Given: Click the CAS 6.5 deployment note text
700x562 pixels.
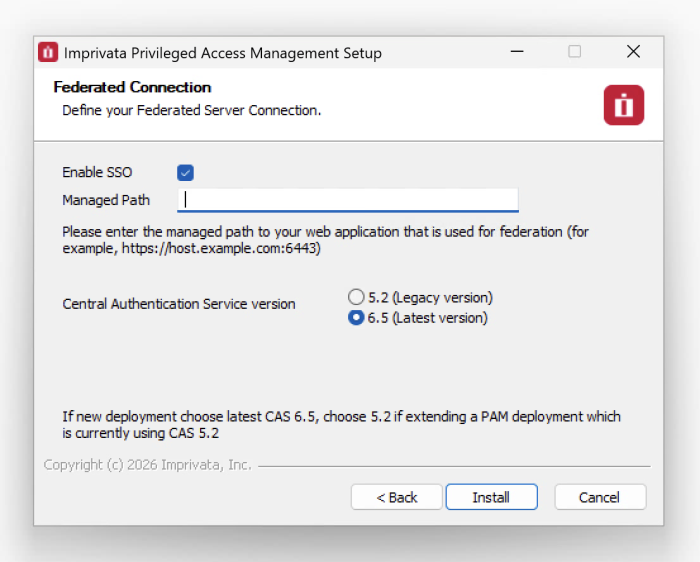Looking at the screenshot, I should pos(340,425).
